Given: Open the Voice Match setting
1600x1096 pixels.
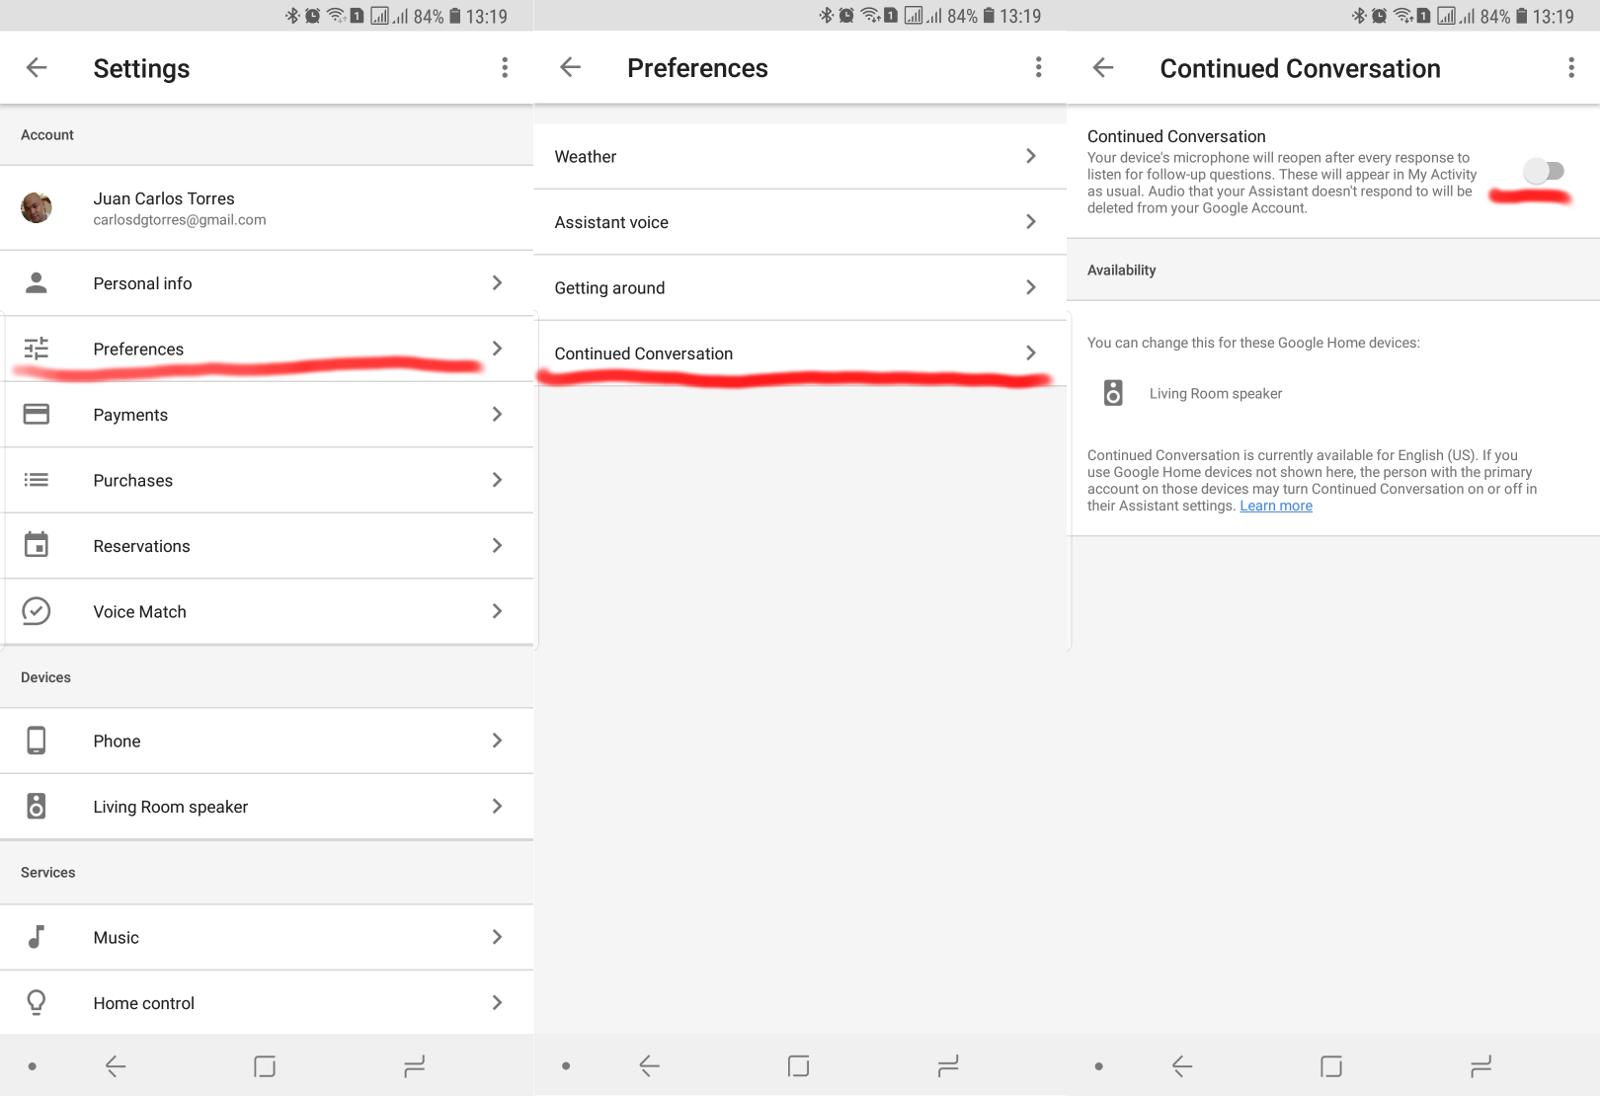Looking at the screenshot, I should tap(267, 611).
